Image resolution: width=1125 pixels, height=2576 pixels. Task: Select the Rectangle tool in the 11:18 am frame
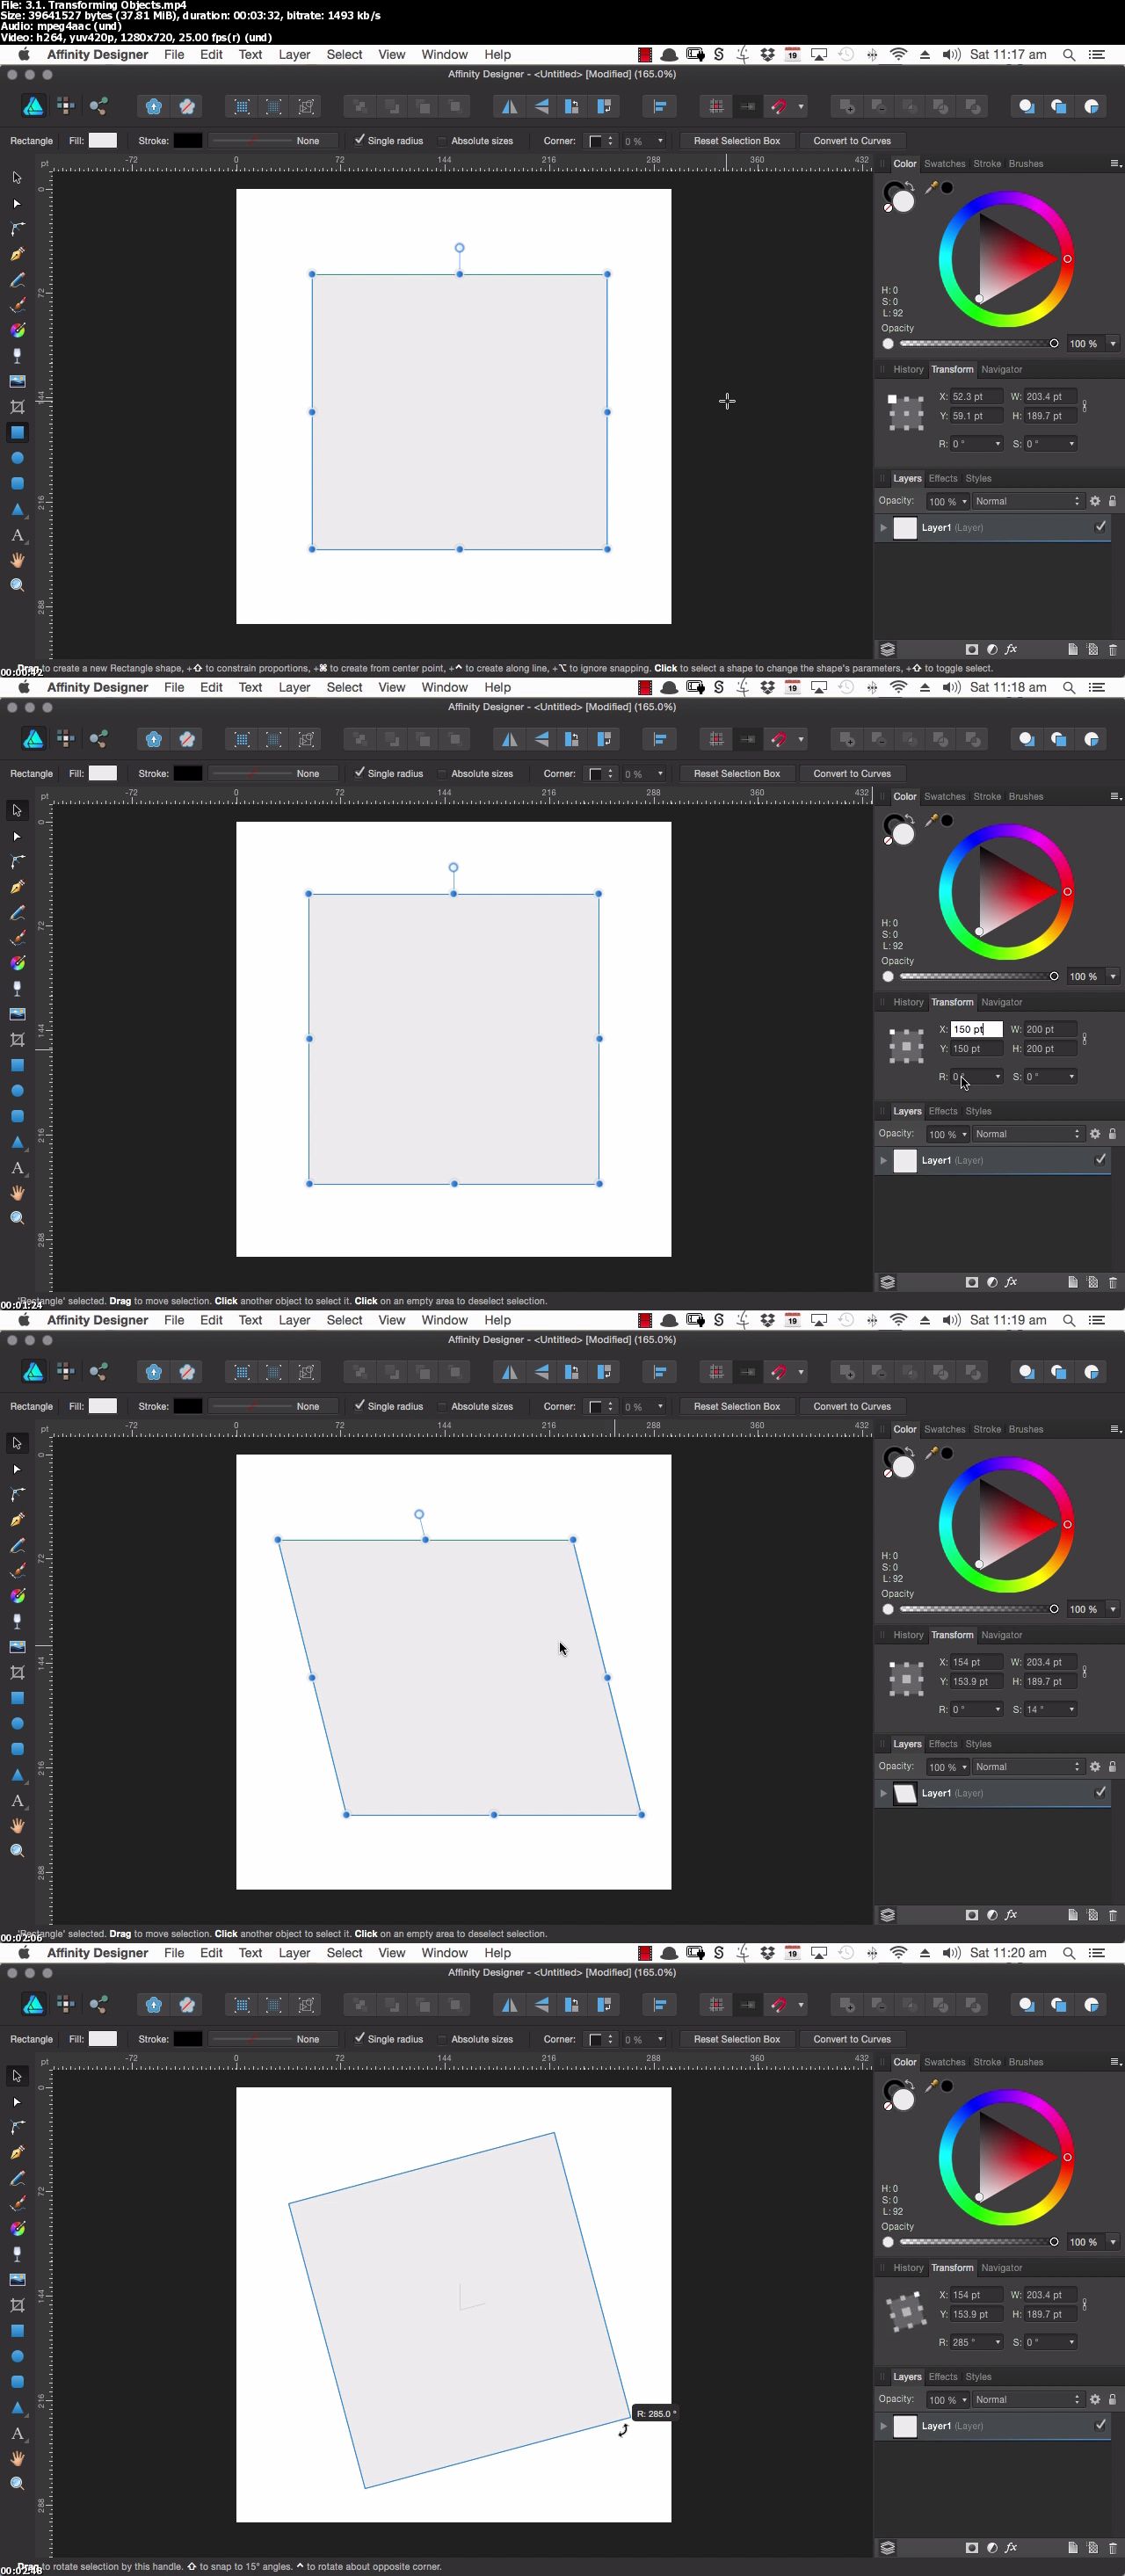pyautogui.click(x=17, y=1065)
